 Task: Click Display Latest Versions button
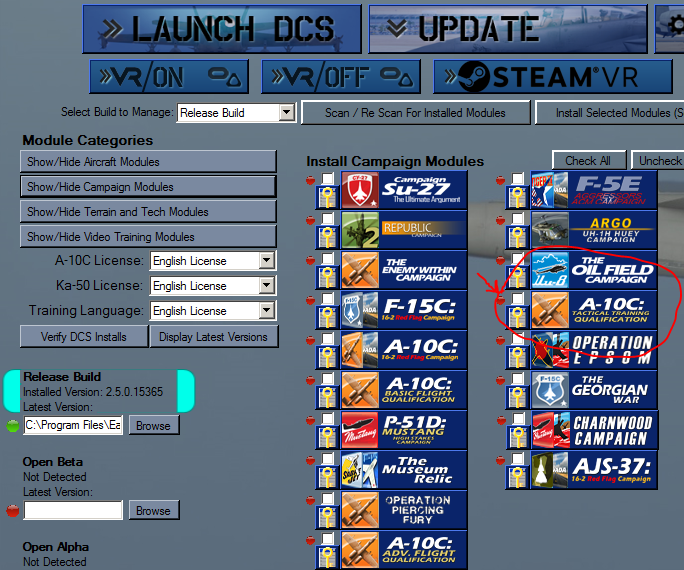click(213, 337)
